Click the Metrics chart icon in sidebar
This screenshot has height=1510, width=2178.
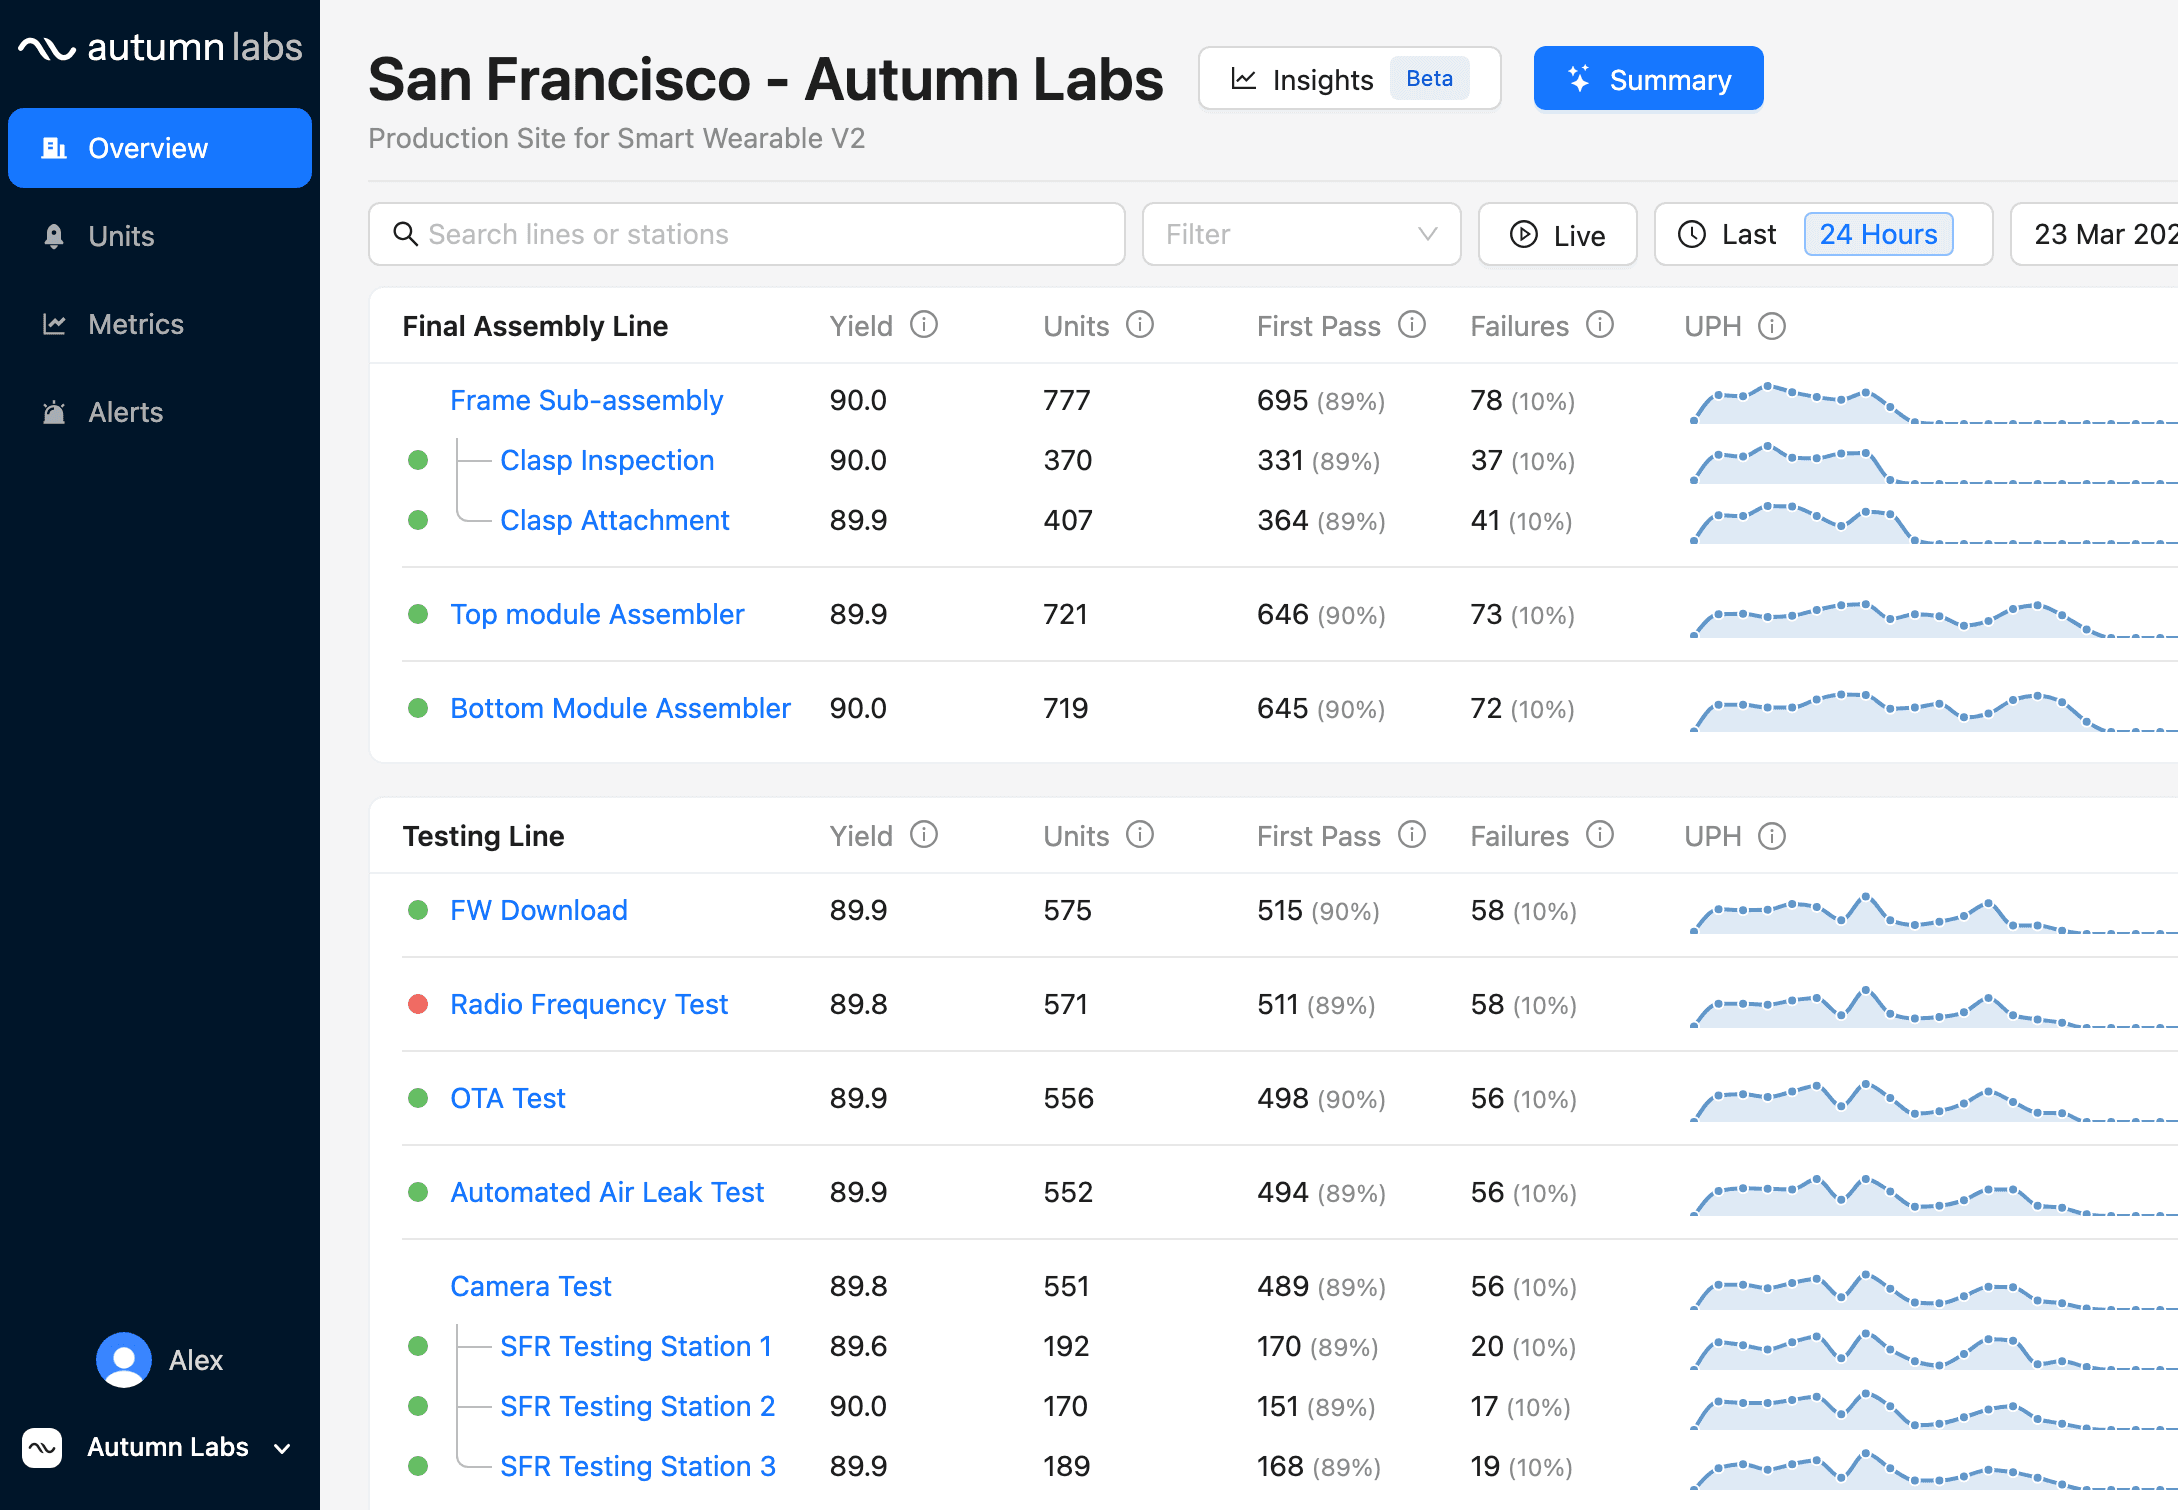pyautogui.click(x=54, y=324)
